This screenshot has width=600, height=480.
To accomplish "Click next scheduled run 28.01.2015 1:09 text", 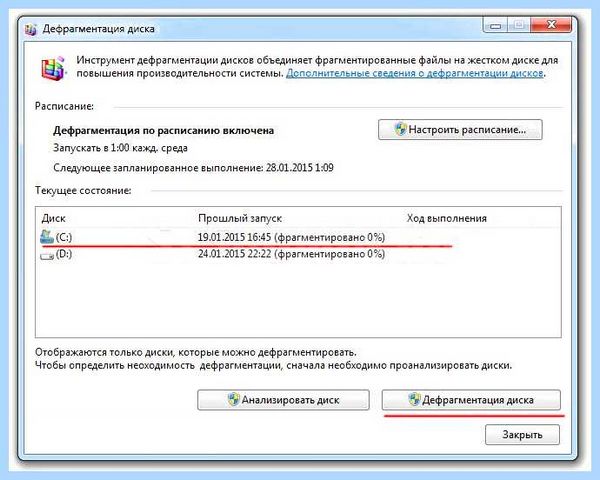I will 193,168.
